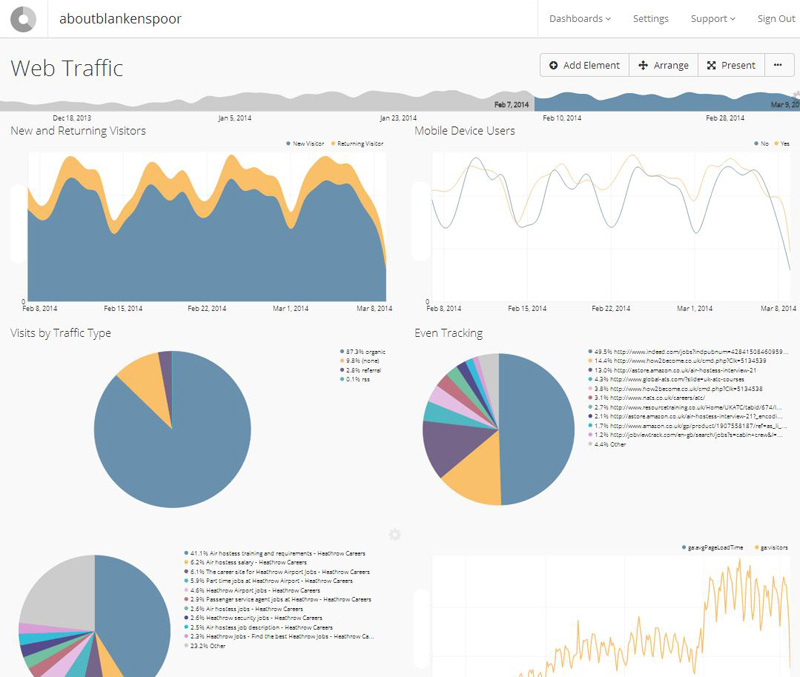Expand the Support dropdown menu
The height and width of the screenshot is (677, 800).
click(712, 19)
